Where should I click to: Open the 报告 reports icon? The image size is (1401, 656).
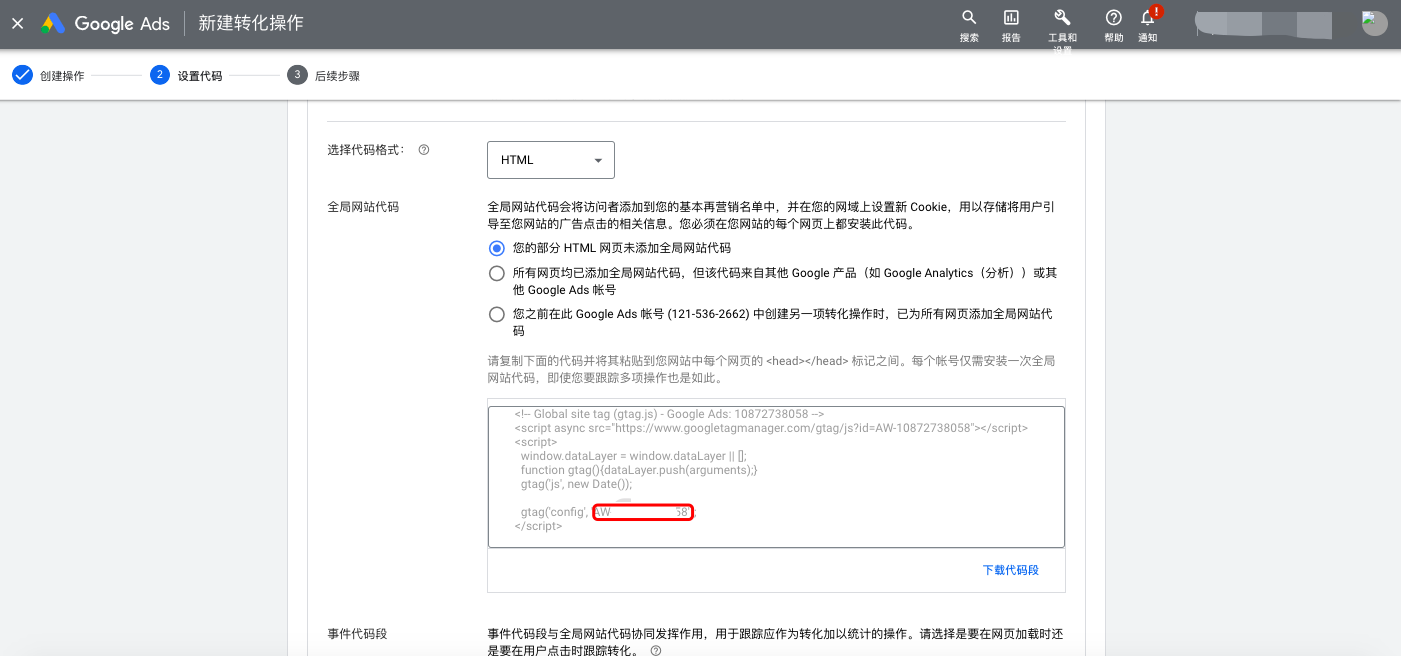[1011, 18]
